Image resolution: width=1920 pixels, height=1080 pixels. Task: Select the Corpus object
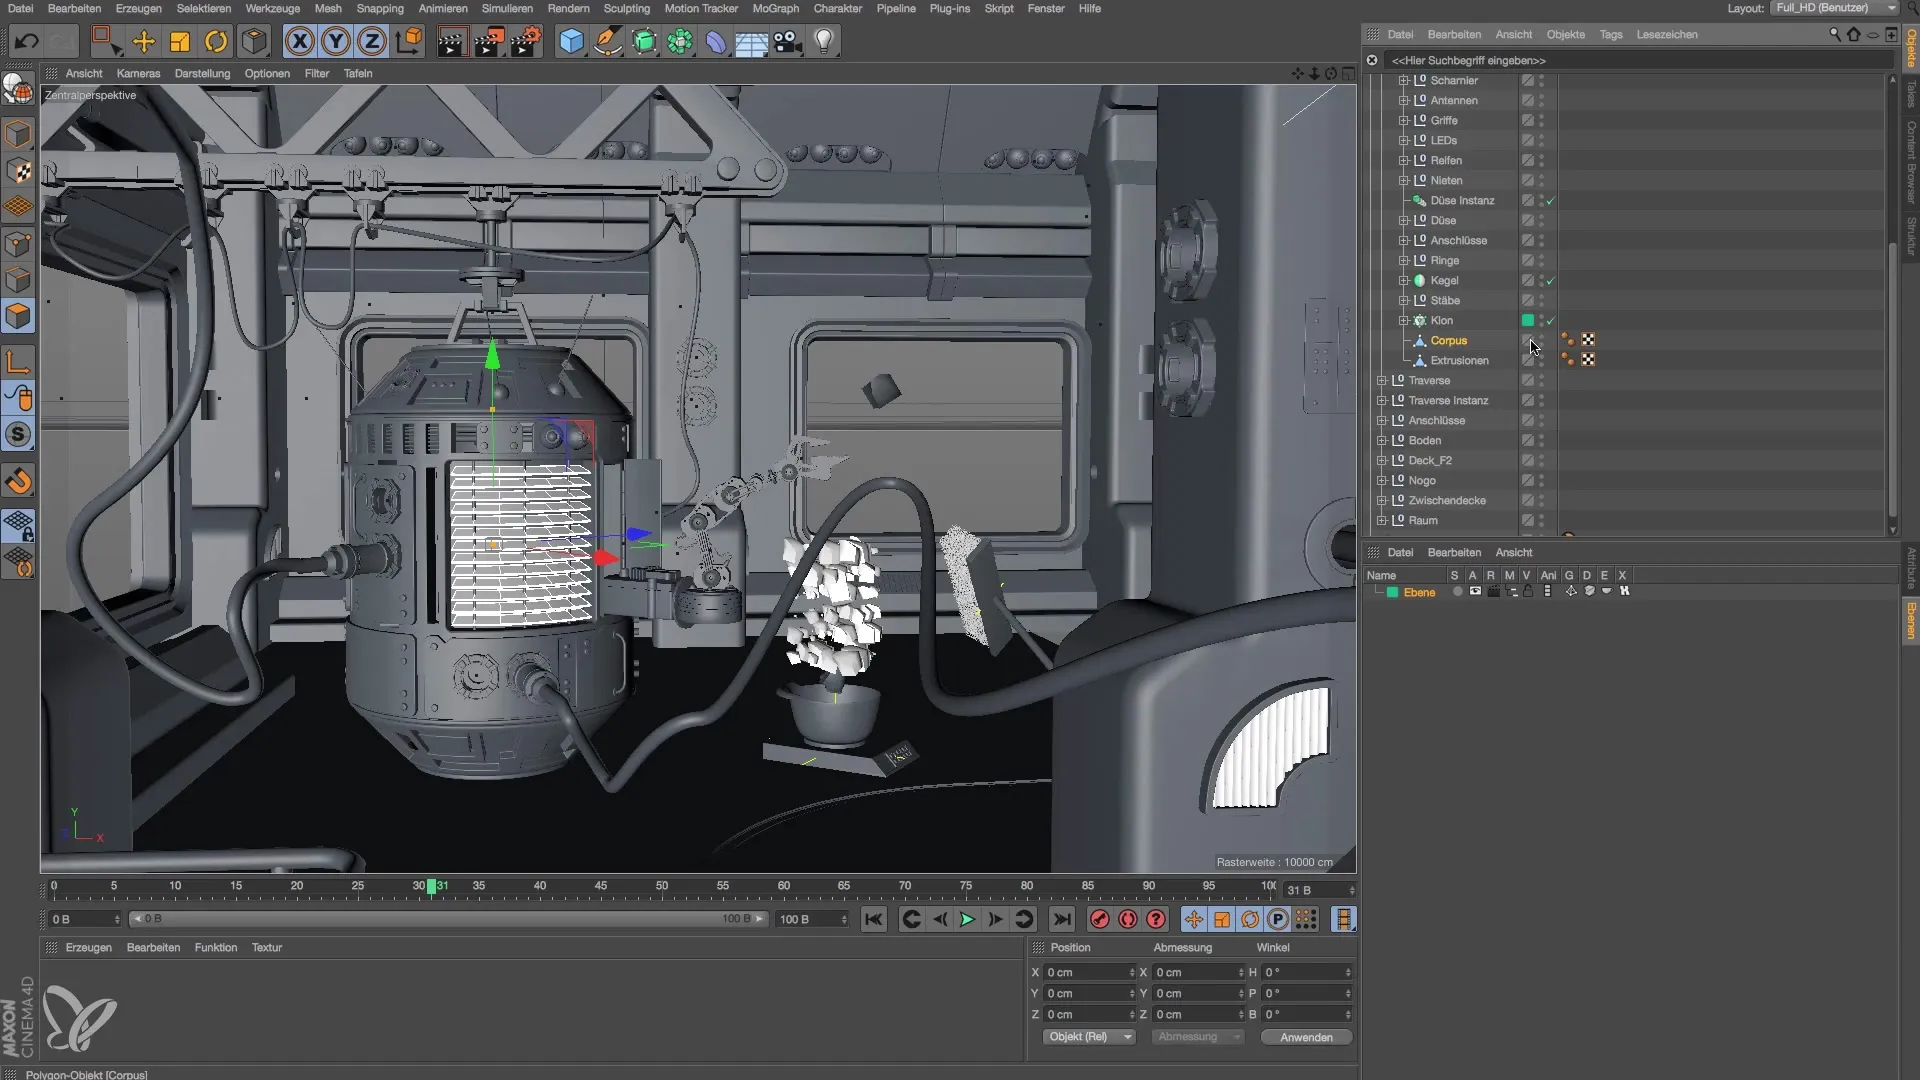click(x=1448, y=340)
